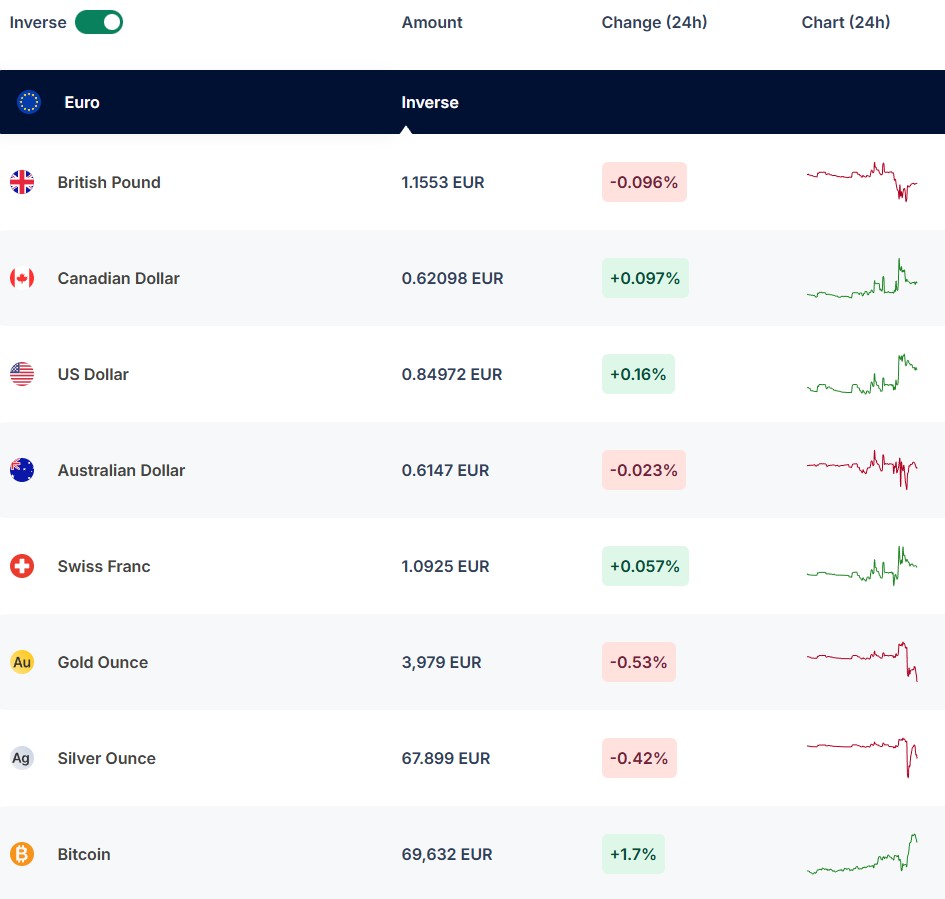This screenshot has width=945, height=899.
Task: Select the Euro base currency header
Action: [x=82, y=102]
